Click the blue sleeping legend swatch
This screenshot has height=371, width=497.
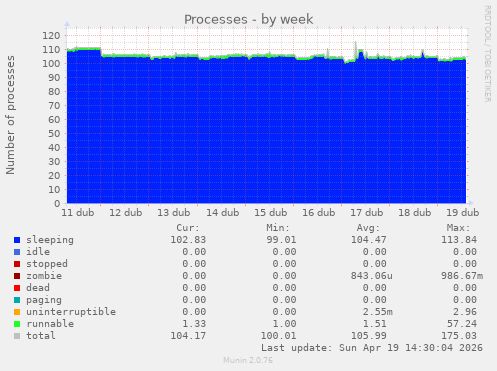coord(17,240)
